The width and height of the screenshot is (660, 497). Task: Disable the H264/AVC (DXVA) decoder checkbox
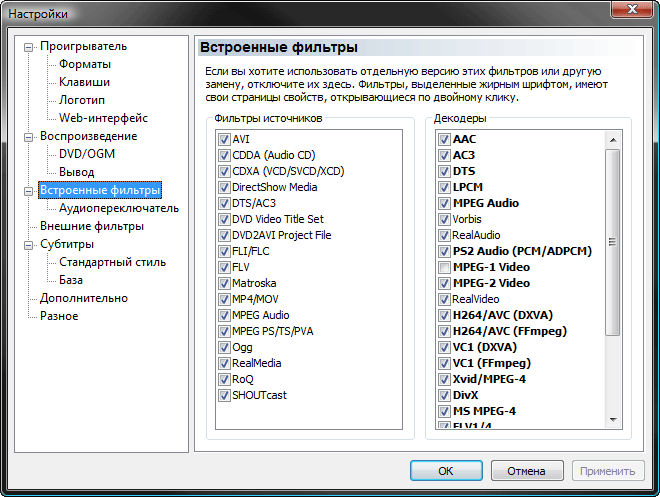coord(444,315)
